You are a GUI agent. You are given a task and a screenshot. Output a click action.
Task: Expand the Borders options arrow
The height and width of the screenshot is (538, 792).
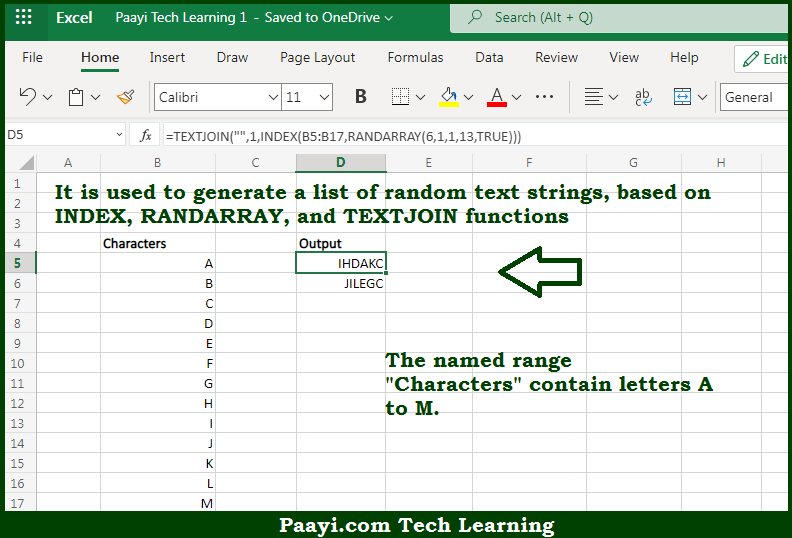pos(420,97)
